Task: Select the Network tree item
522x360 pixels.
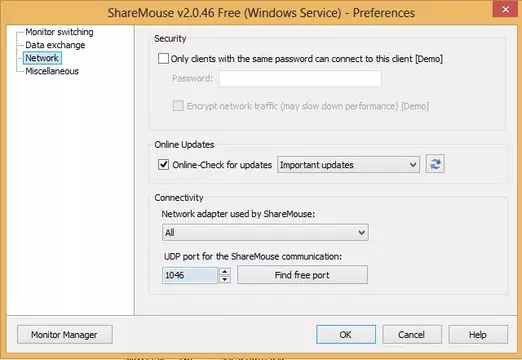Action: click(x=42, y=58)
